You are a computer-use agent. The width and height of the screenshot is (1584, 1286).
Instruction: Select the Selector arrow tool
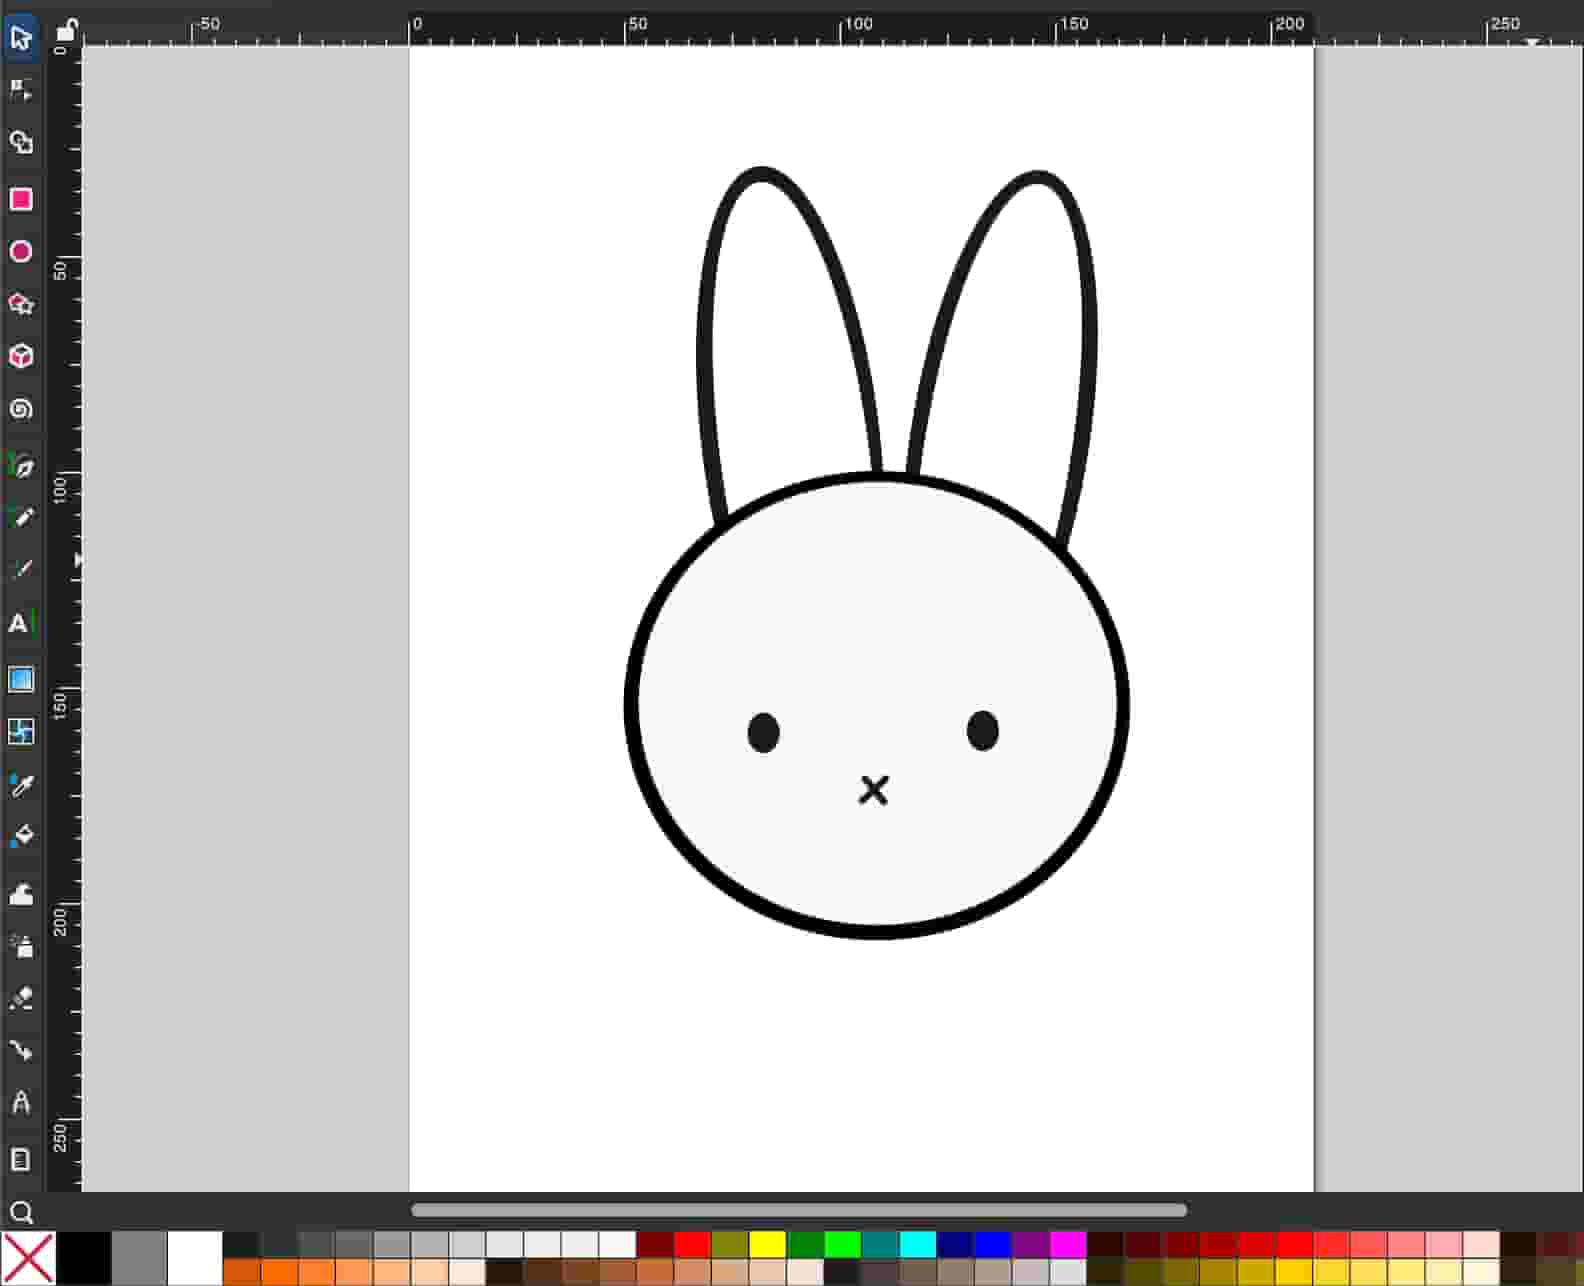click(21, 38)
